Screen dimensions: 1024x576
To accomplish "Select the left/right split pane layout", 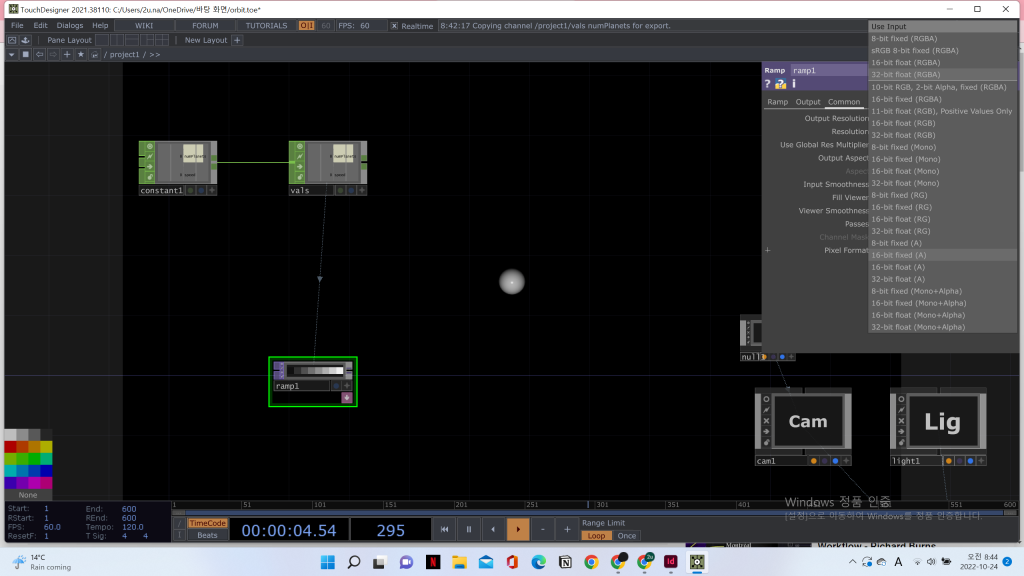I will [x=117, y=40].
